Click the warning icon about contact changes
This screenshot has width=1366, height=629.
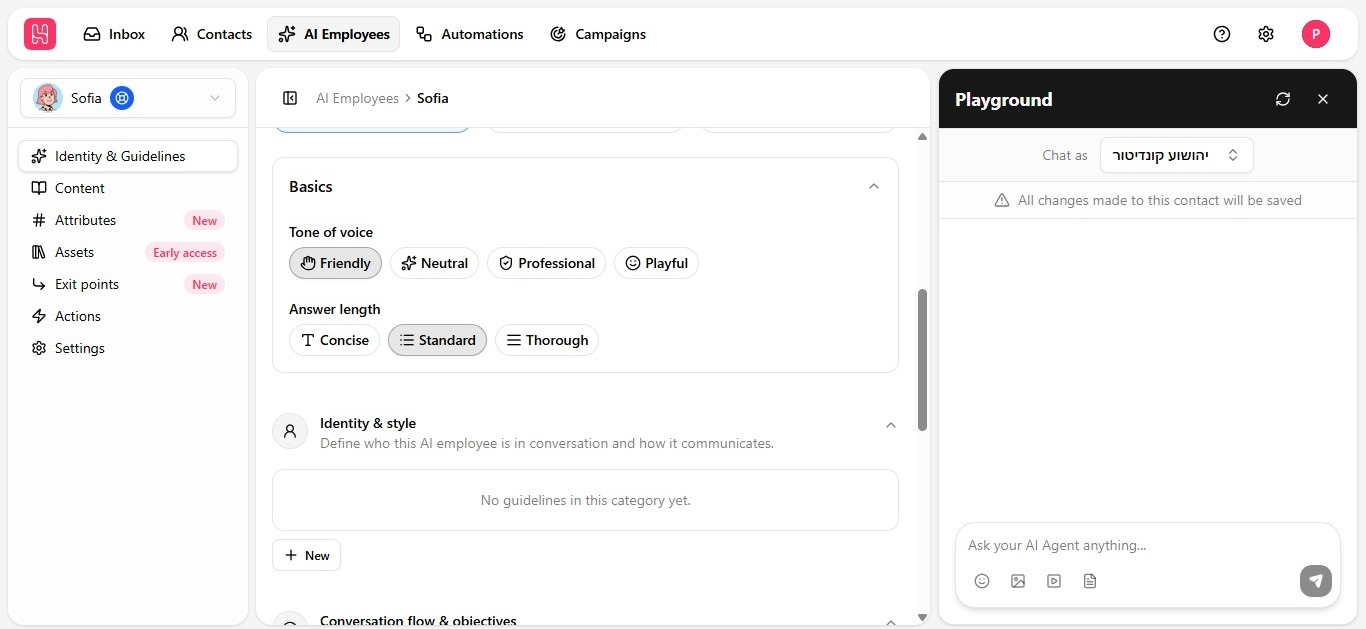(x=1002, y=200)
